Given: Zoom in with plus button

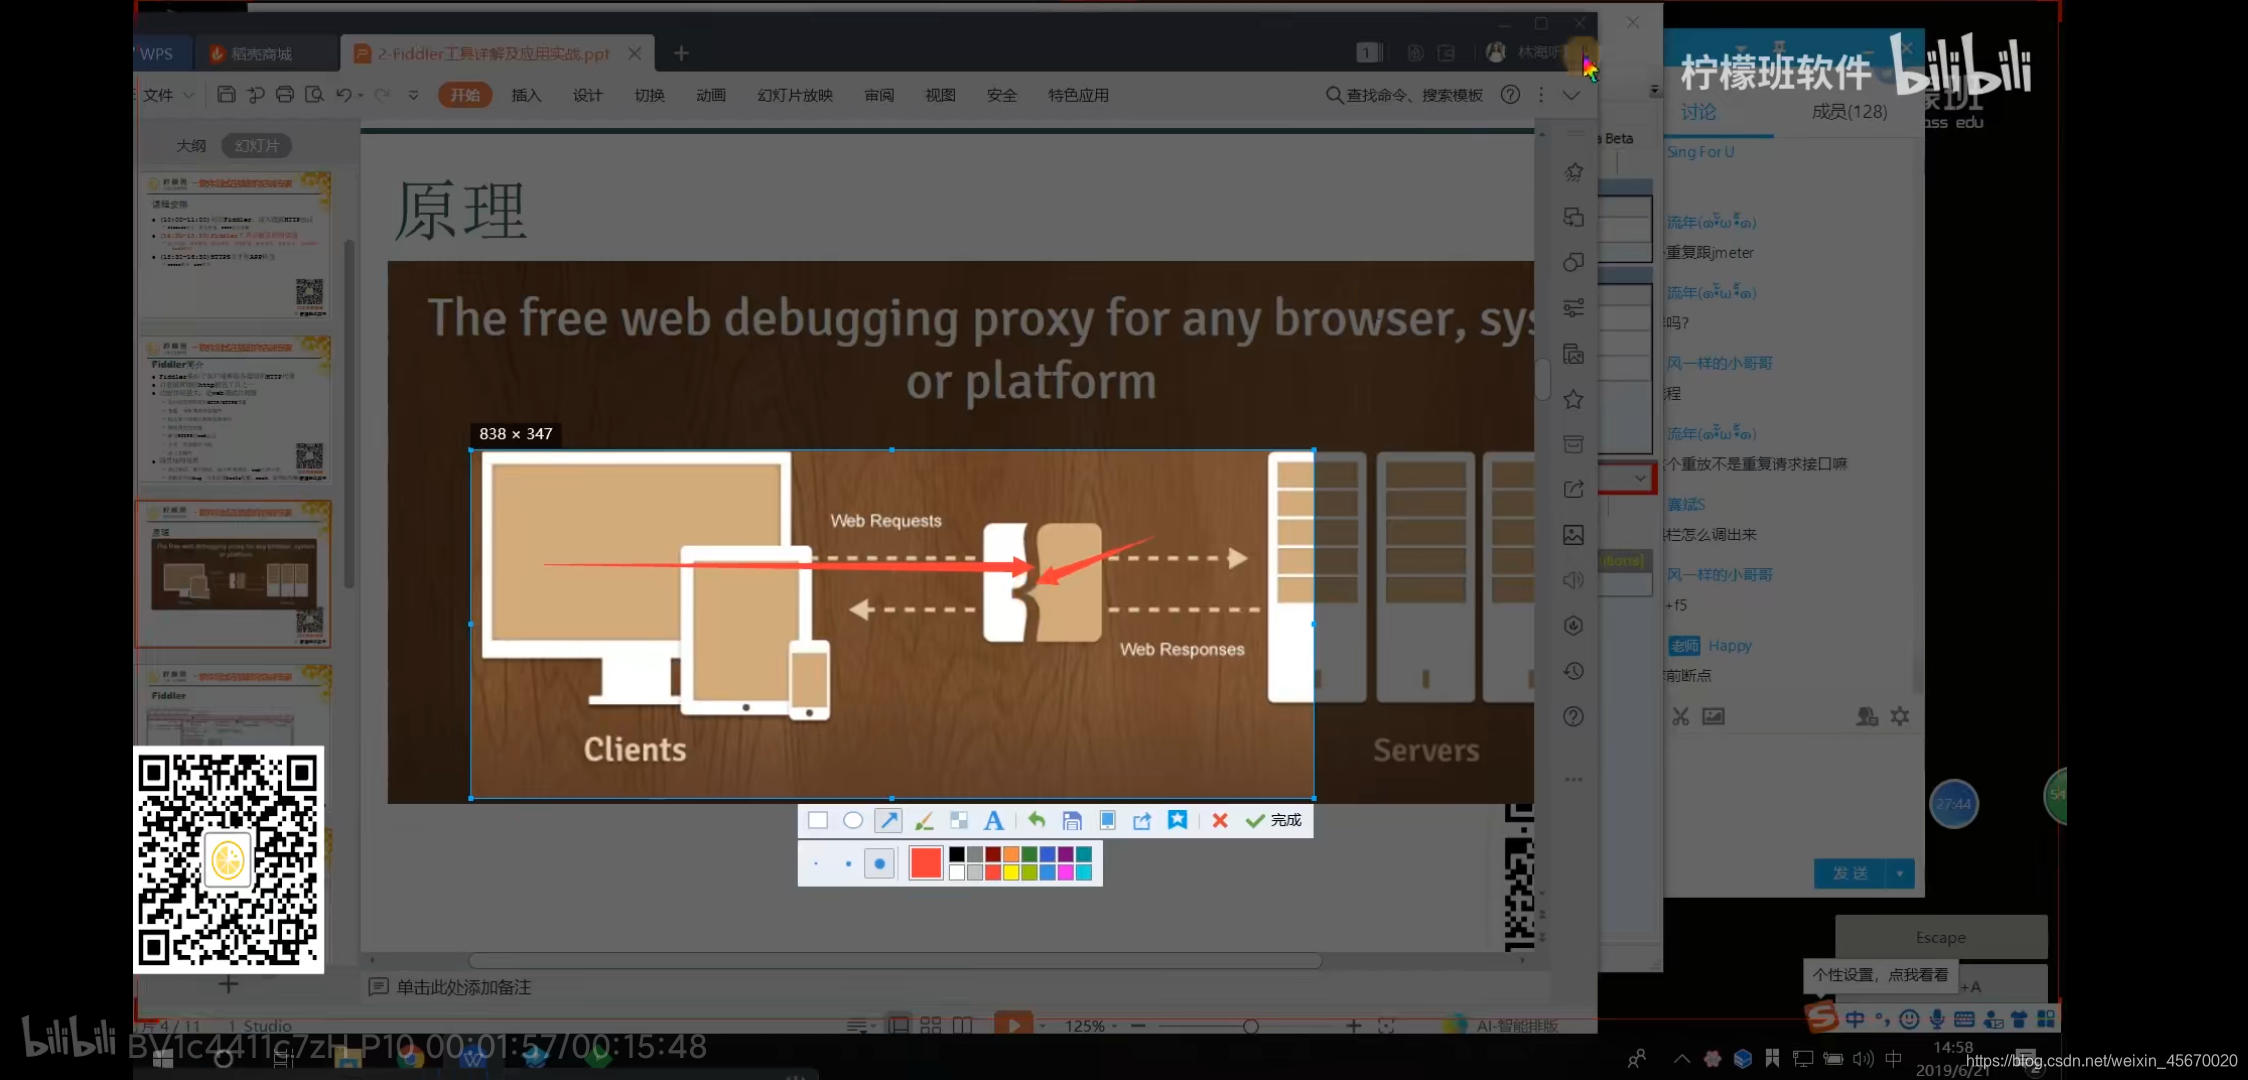Looking at the screenshot, I should tap(1353, 1026).
